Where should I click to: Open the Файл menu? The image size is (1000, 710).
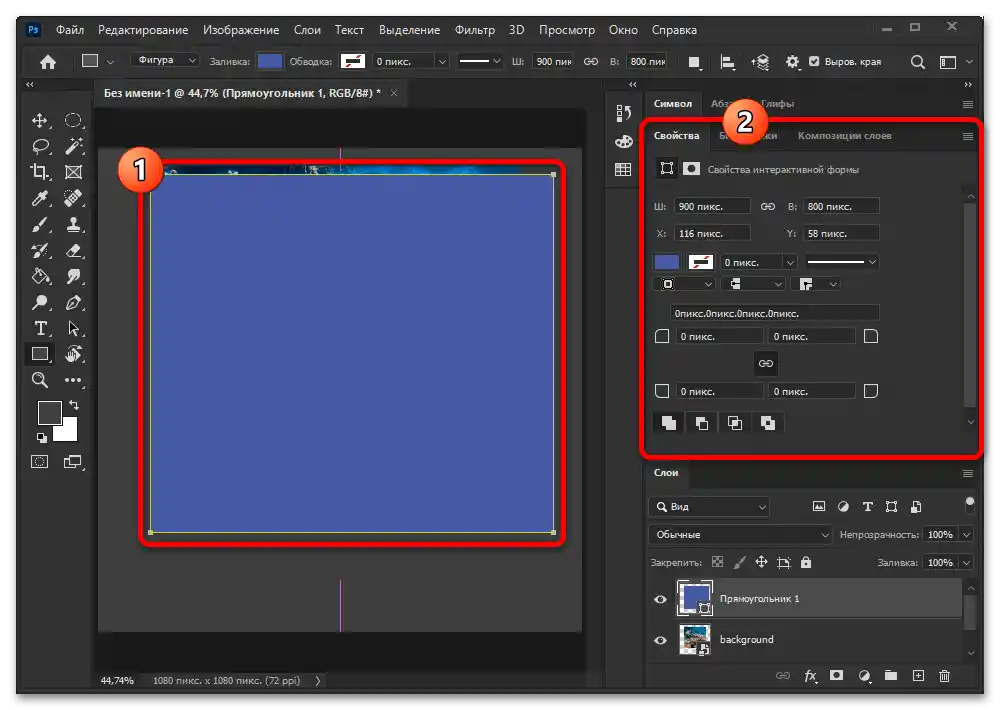(x=70, y=30)
